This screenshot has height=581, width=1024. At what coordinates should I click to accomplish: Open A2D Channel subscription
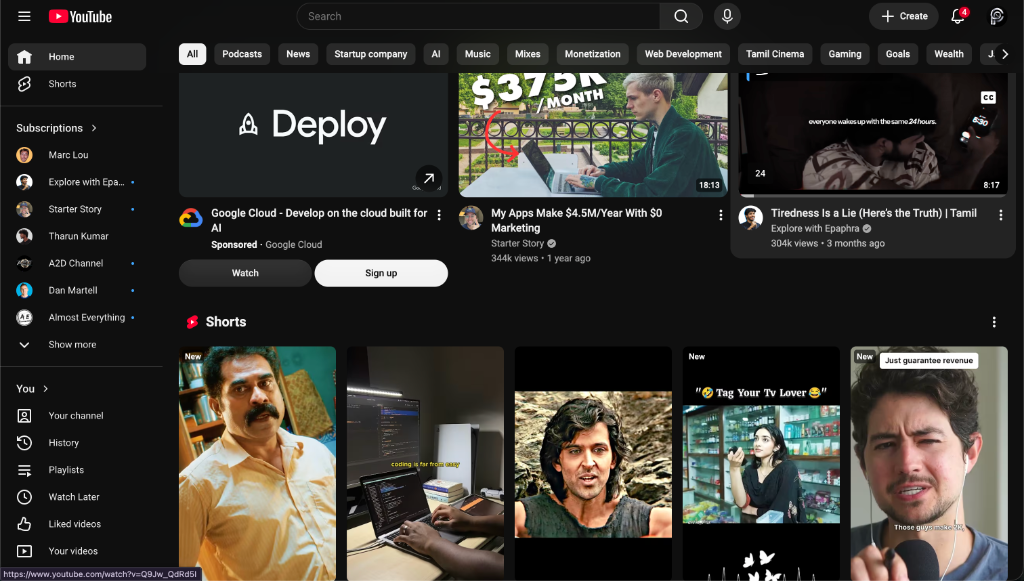tap(77, 263)
